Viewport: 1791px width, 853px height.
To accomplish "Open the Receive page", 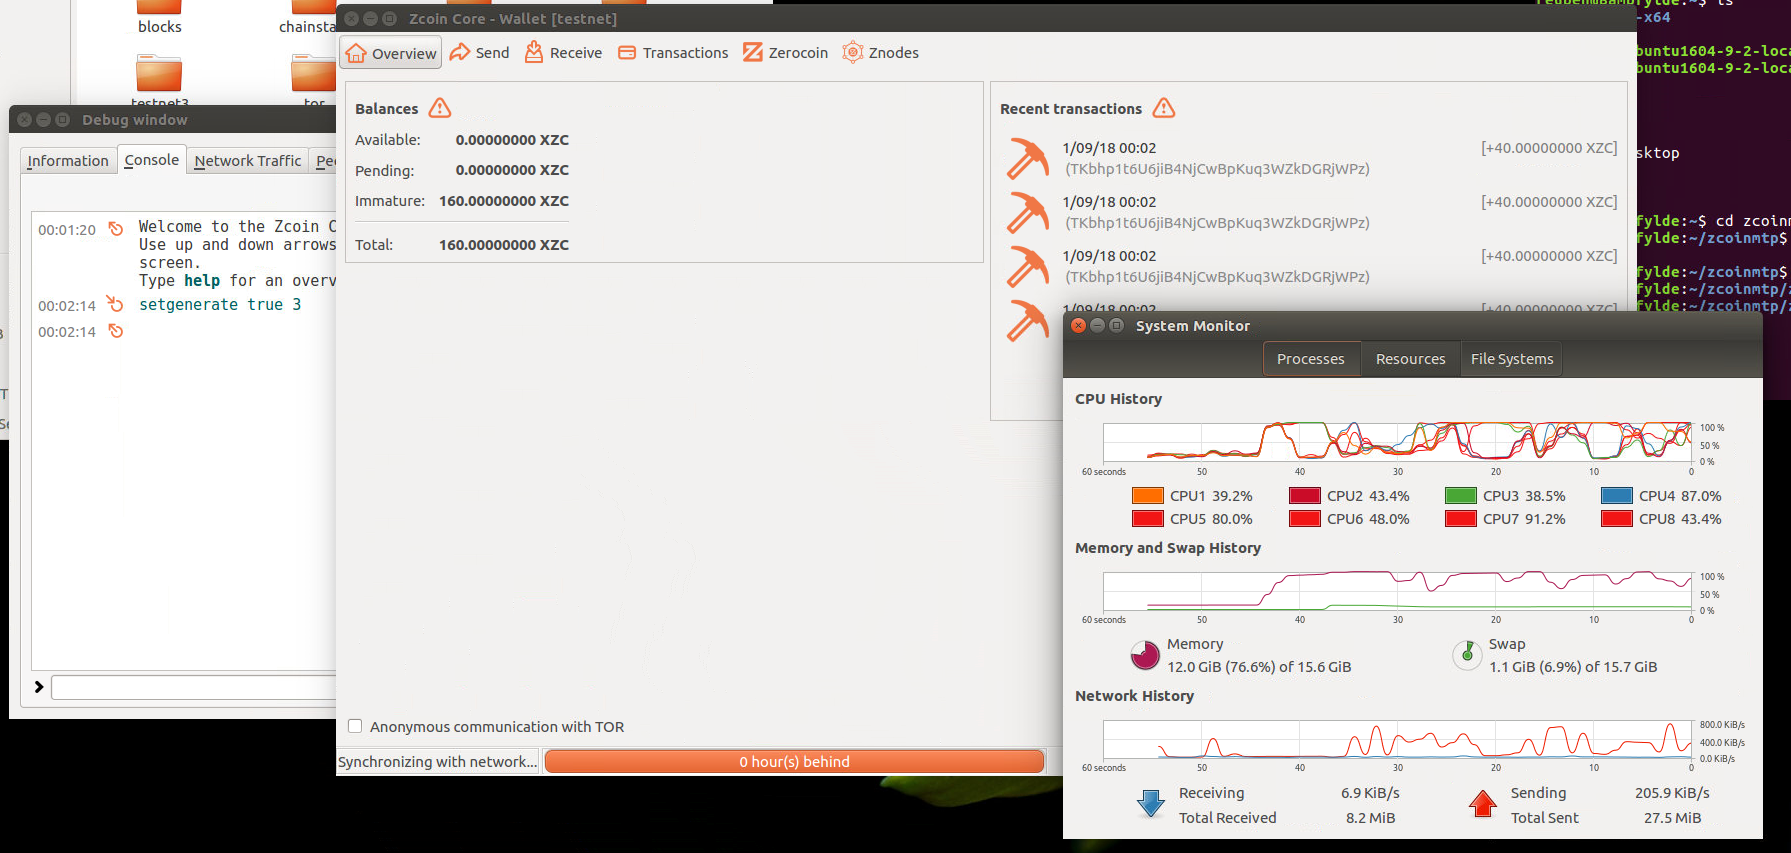I will click(x=564, y=53).
